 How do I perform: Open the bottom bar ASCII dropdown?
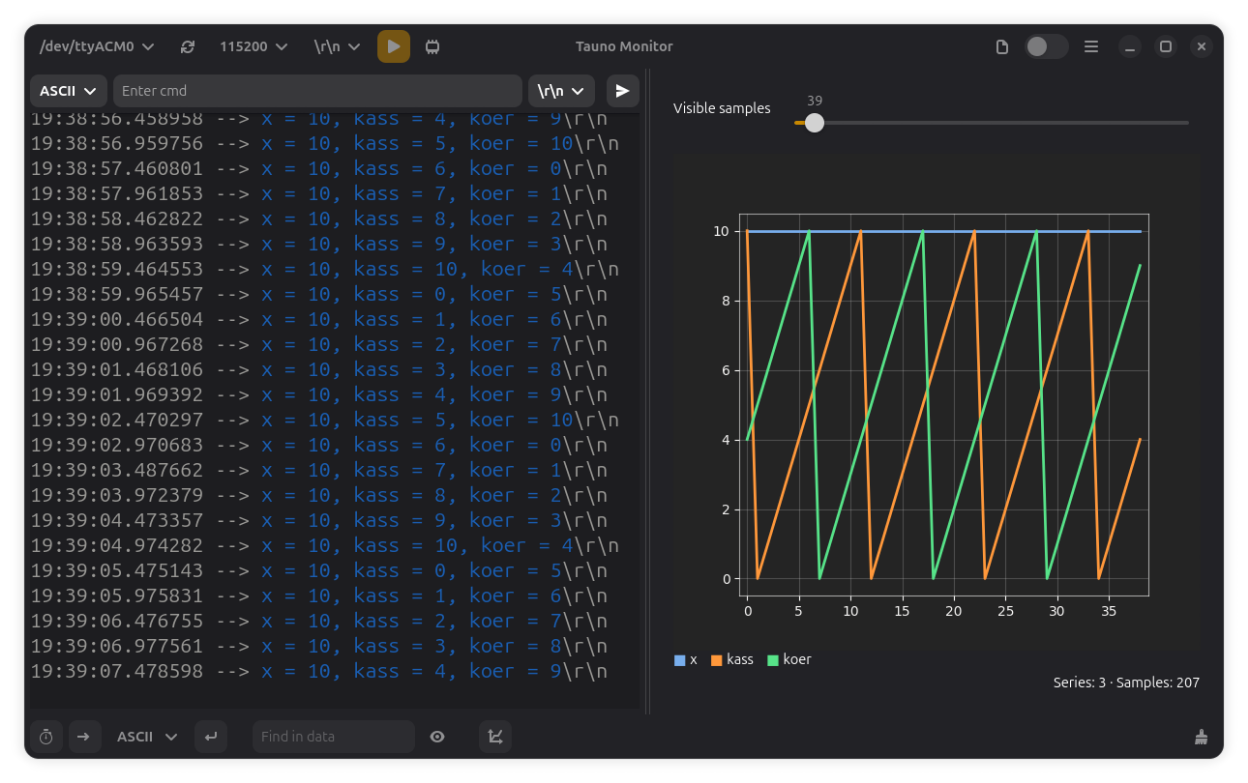point(147,737)
